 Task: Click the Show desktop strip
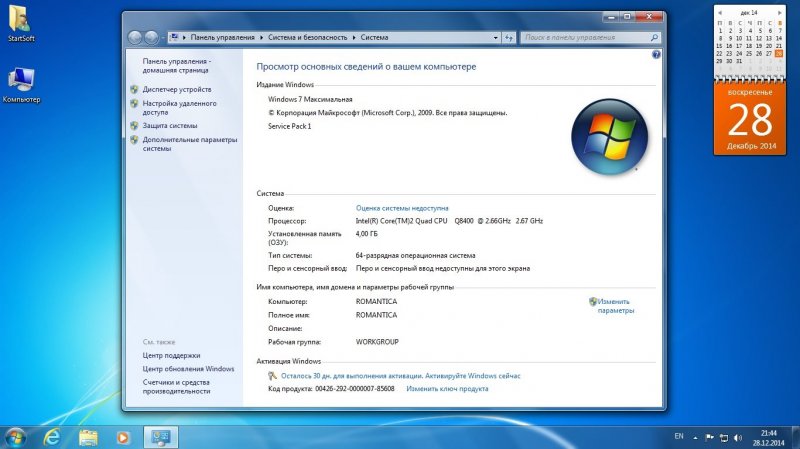796,438
